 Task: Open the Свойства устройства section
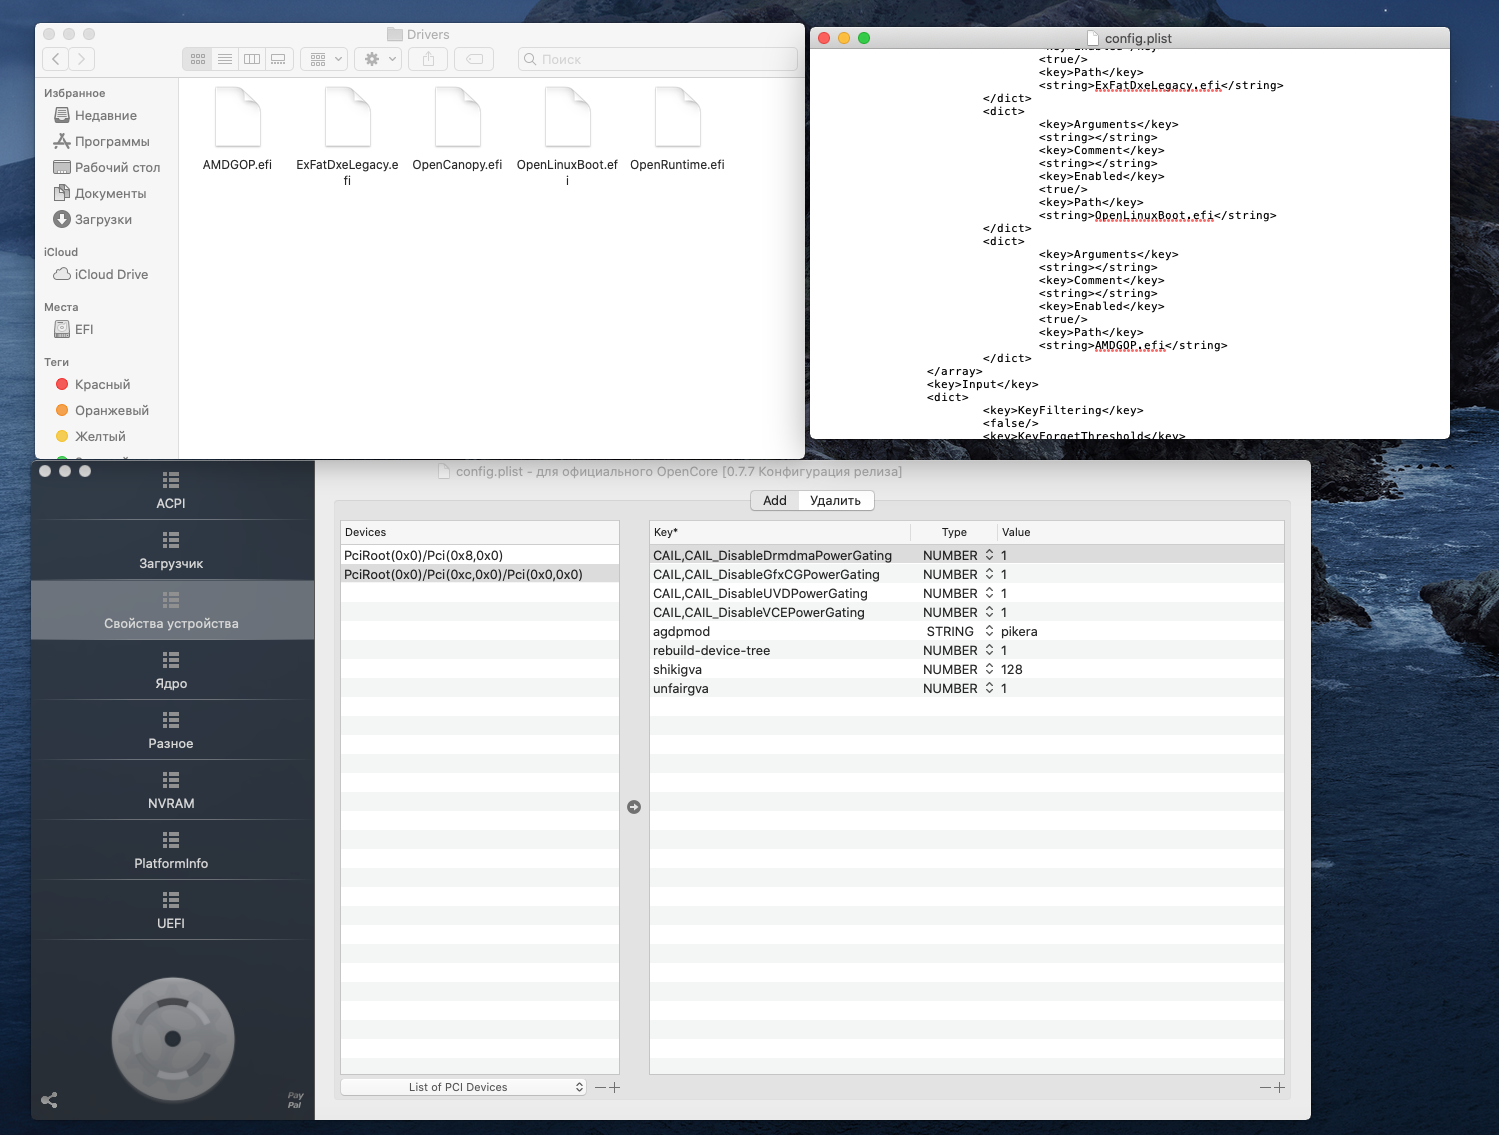point(171,610)
